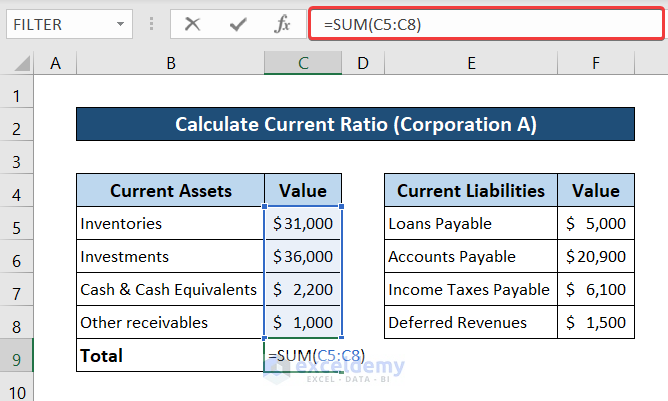Click the Deferred Revenues value $1,500
The height and width of the screenshot is (401, 668).
(596, 322)
